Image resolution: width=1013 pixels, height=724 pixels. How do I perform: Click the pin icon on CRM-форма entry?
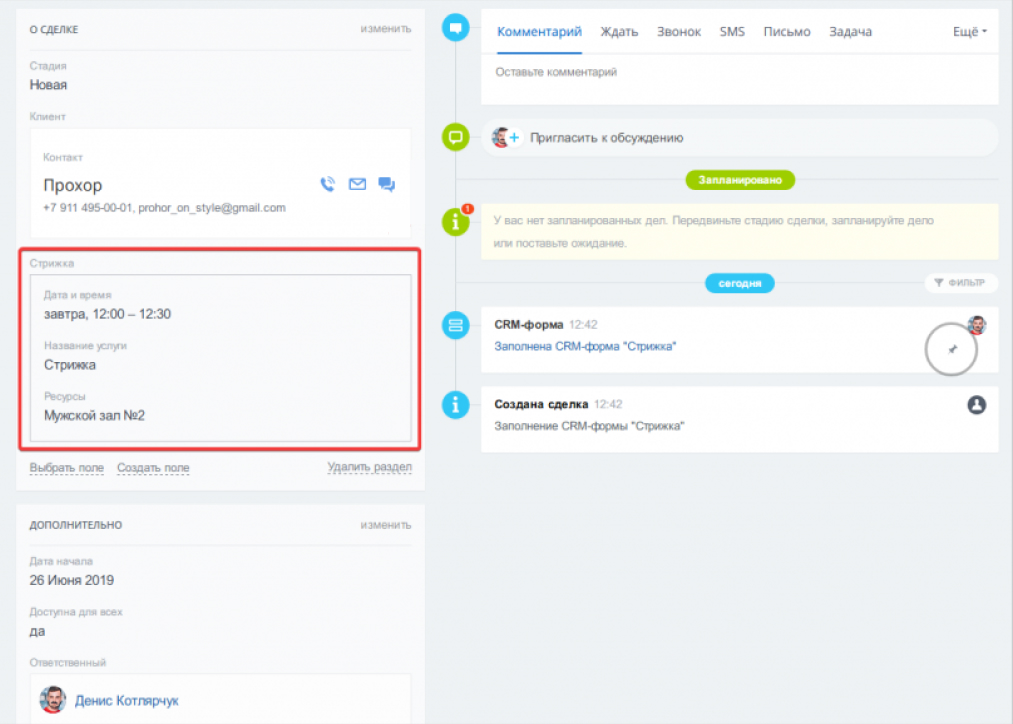click(951, 350)
